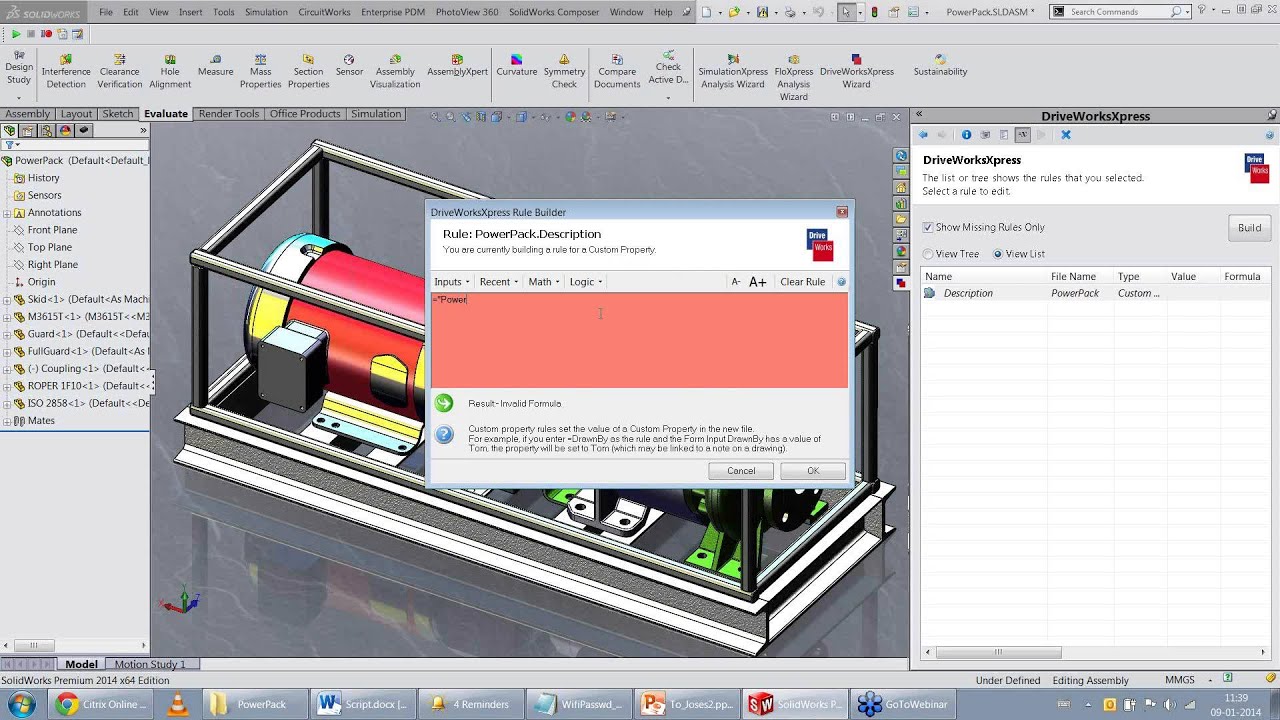Switch to the Office Products tab
The height and width of the screenshot is (720, 1280).
tap(305, 114)
